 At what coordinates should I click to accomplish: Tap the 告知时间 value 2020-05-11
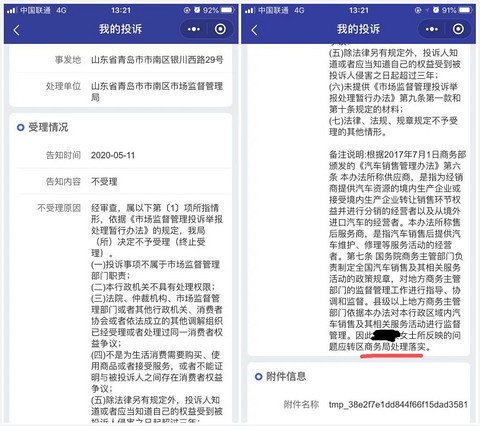pos(113,155)
